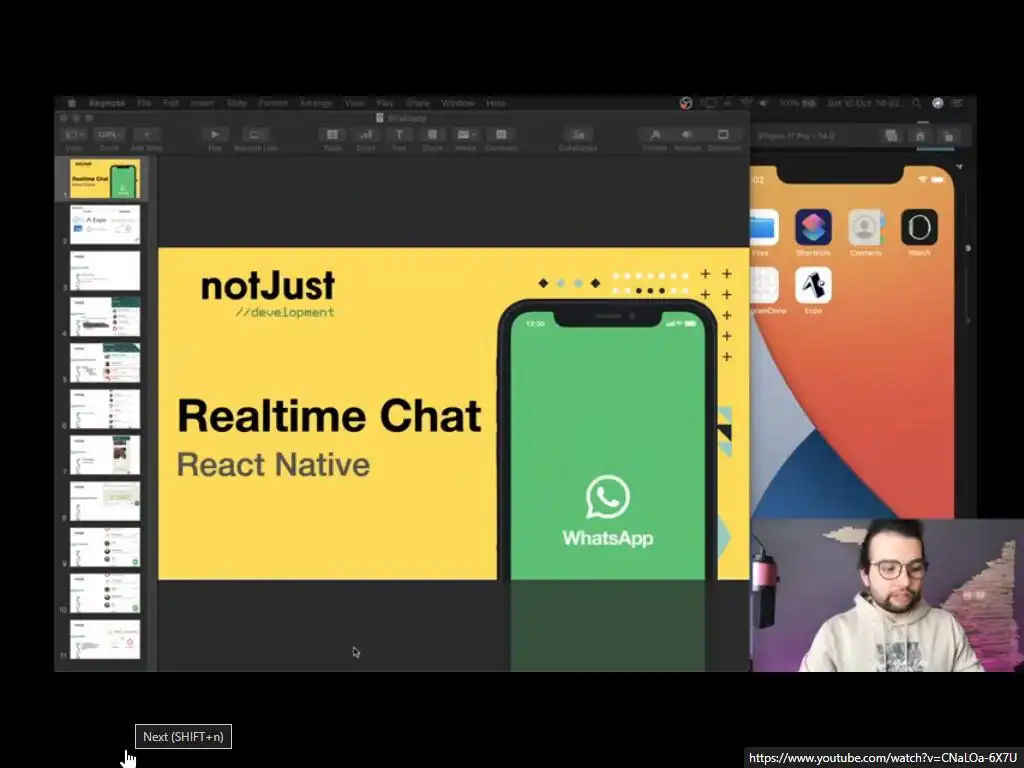Viewport: 1024px width, 768px height.
Task: Open the Insert menu
Action: 202,103
